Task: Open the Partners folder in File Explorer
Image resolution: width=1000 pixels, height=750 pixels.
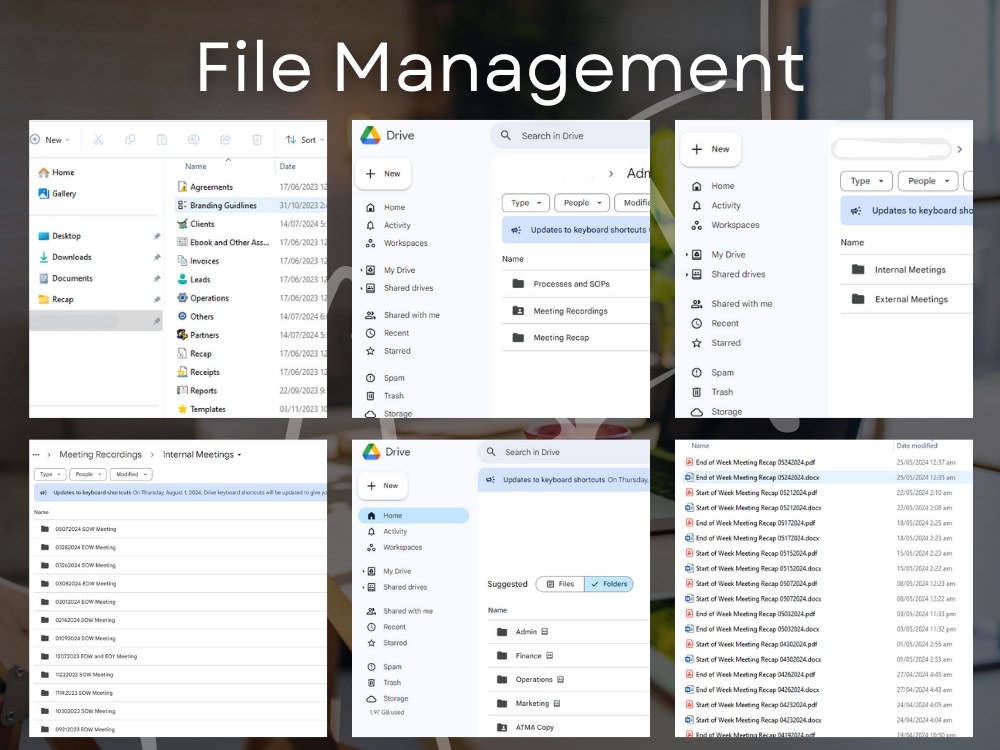Action: click(198, 335)
